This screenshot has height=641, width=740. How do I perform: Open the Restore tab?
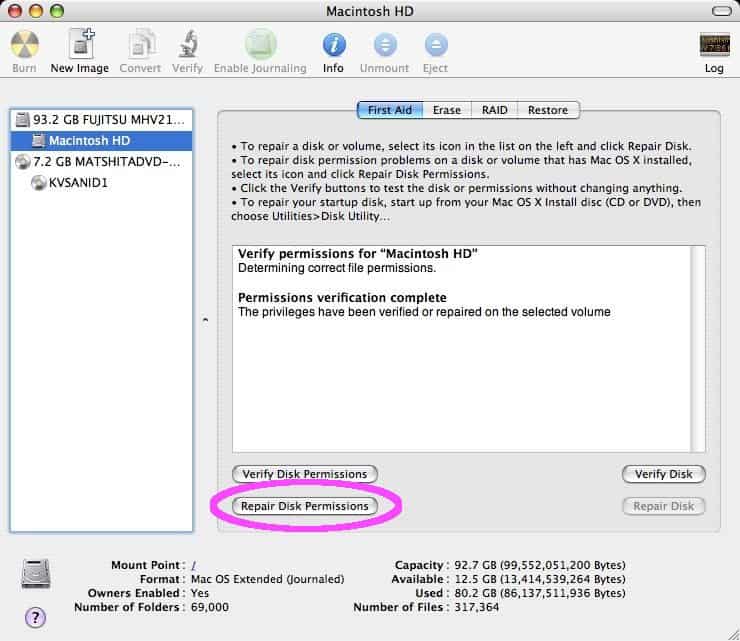pos(548,110)
